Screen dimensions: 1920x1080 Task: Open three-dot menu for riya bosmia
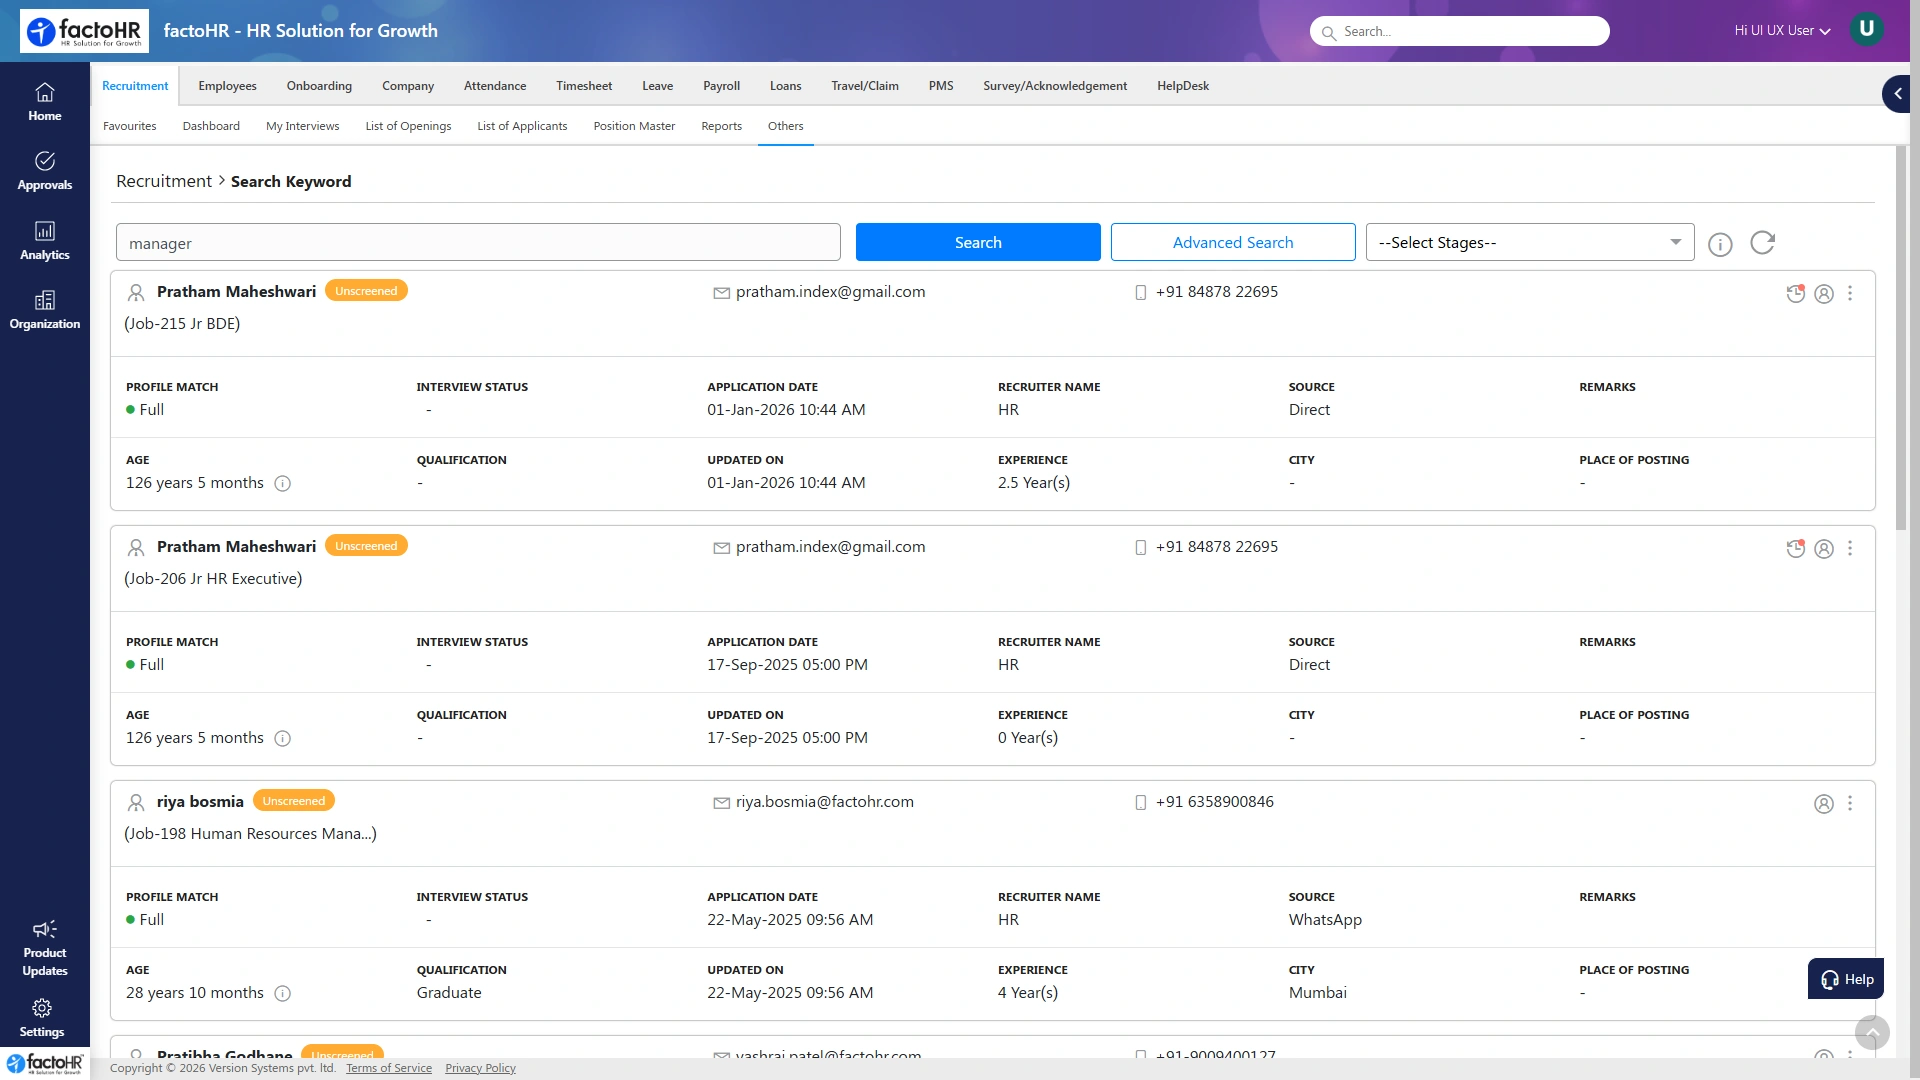click(x=1850, y=803)
